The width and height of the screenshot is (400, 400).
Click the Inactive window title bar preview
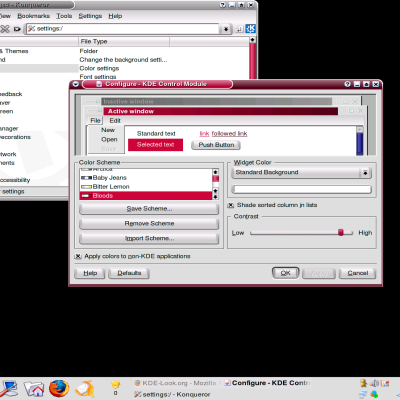(217, 101)
